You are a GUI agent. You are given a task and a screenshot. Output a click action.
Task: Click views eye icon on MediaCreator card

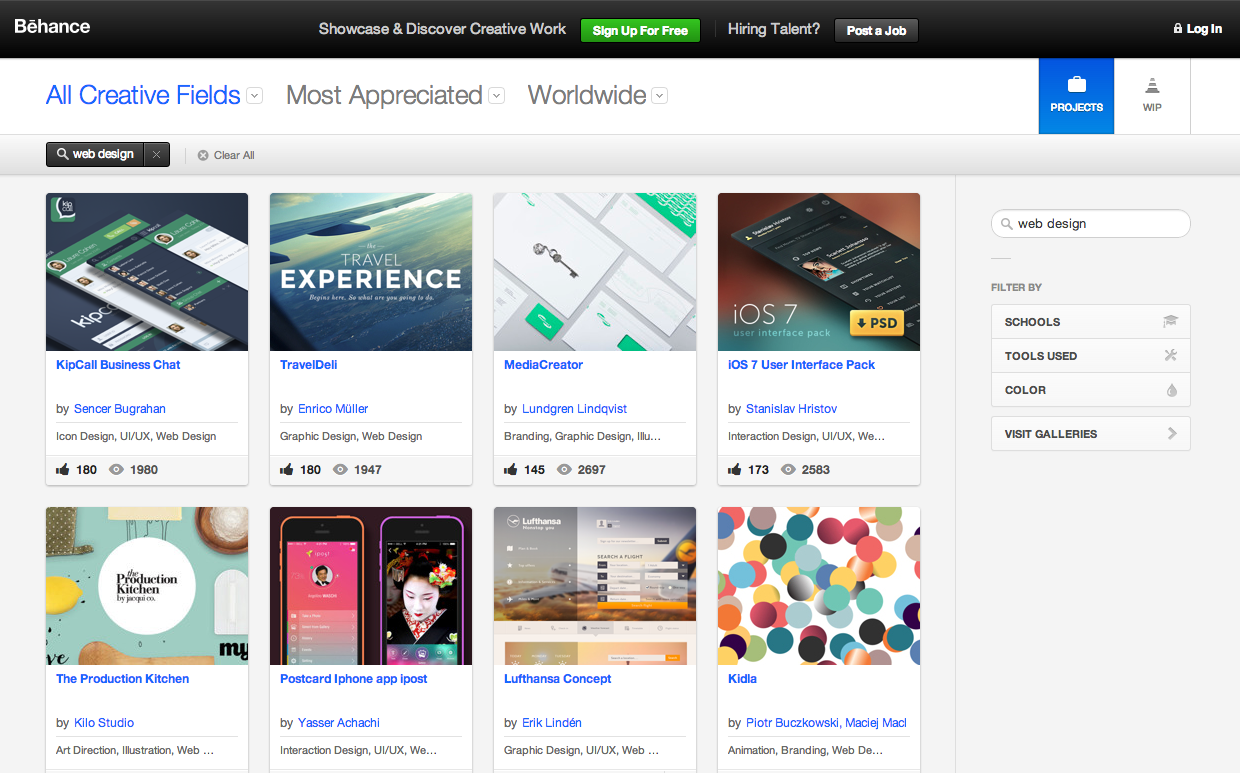coord(564,469)
